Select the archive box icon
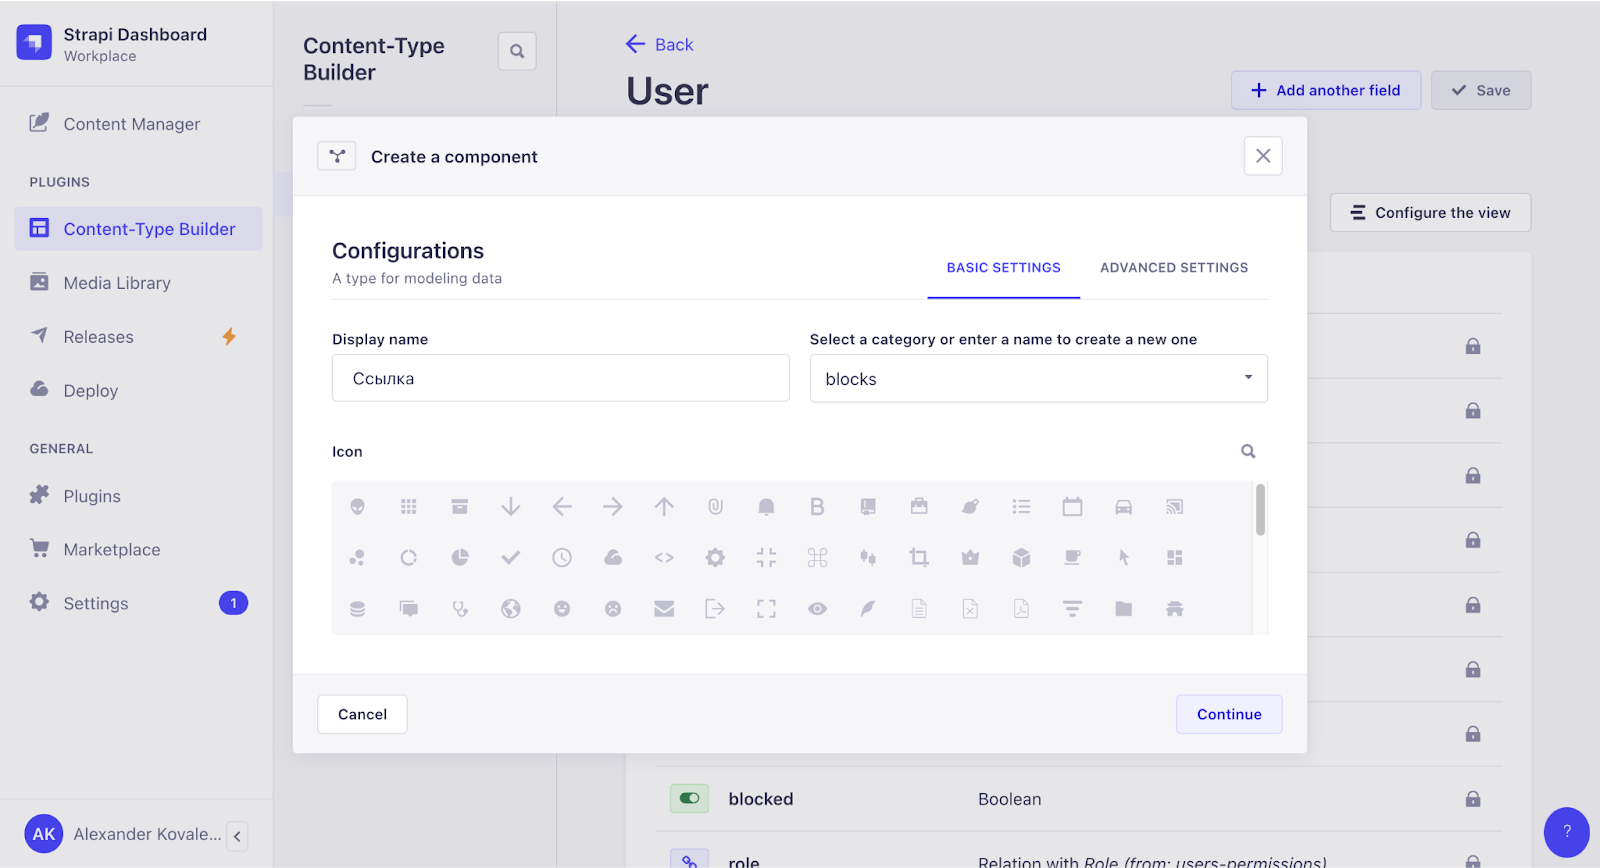Image resolution: width=1600 pixels, height=868 pixels. click(x=460, y=507)
